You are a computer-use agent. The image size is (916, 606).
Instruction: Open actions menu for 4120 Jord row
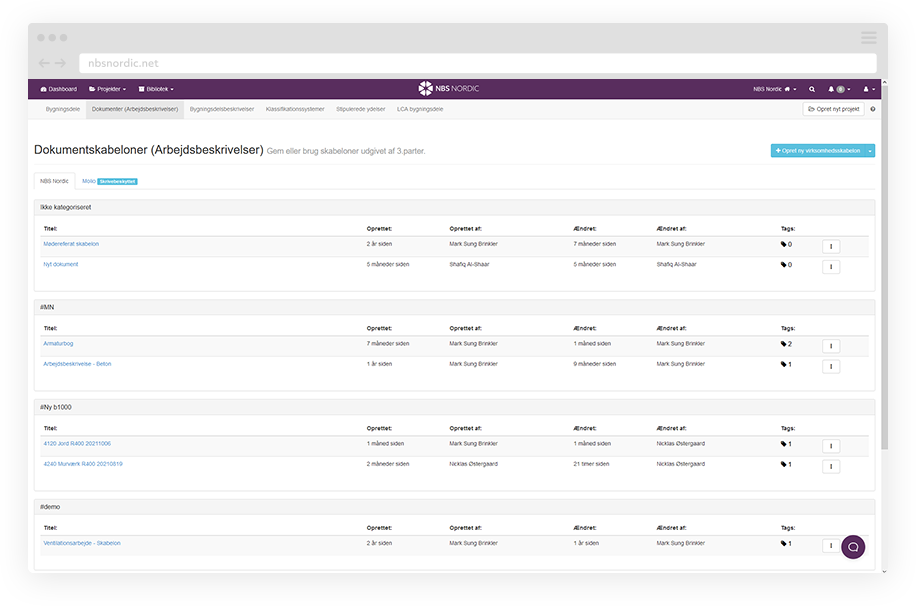[830, 446]
